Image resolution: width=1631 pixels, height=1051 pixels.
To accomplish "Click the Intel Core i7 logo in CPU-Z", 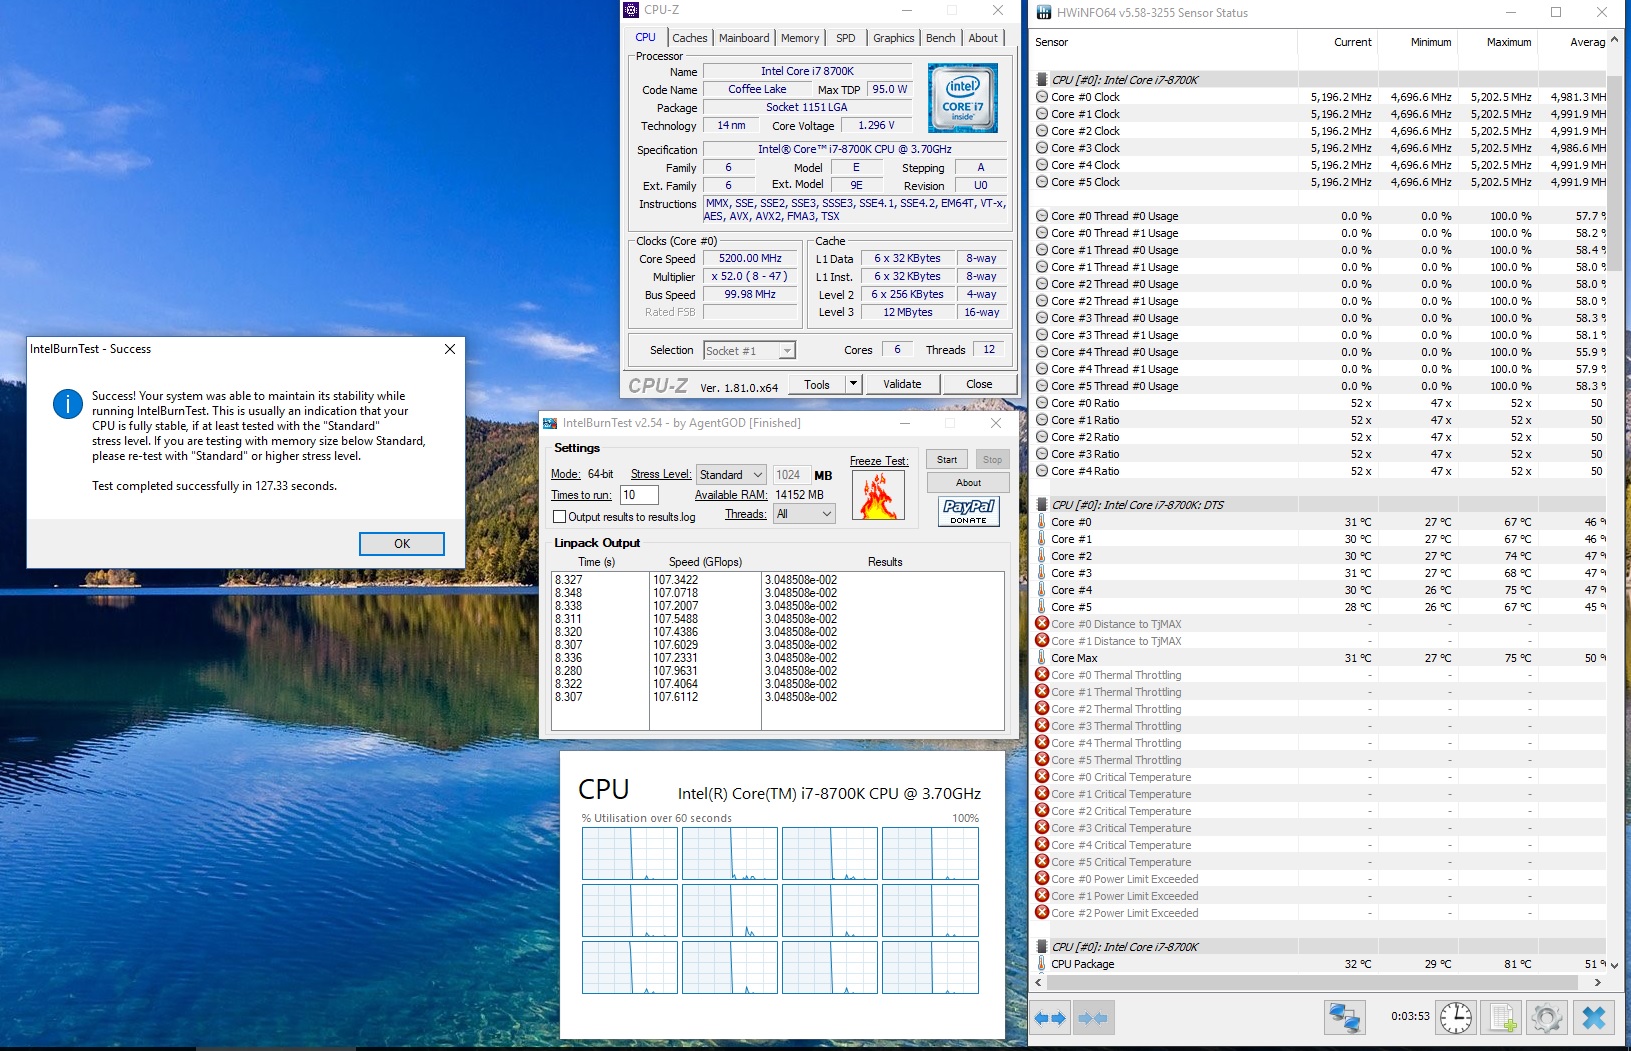I will [x=962, y=99].
